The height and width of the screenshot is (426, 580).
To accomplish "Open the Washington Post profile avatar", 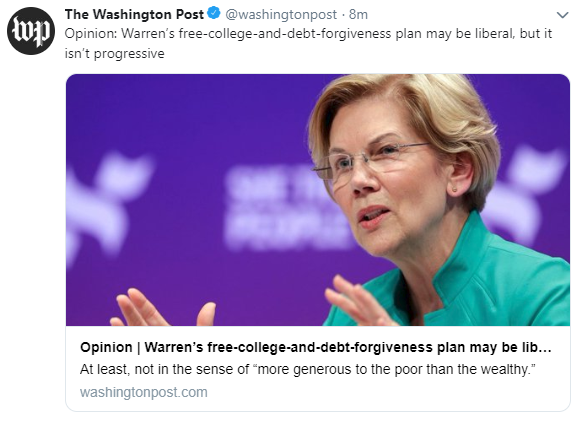I will (31, 31).
